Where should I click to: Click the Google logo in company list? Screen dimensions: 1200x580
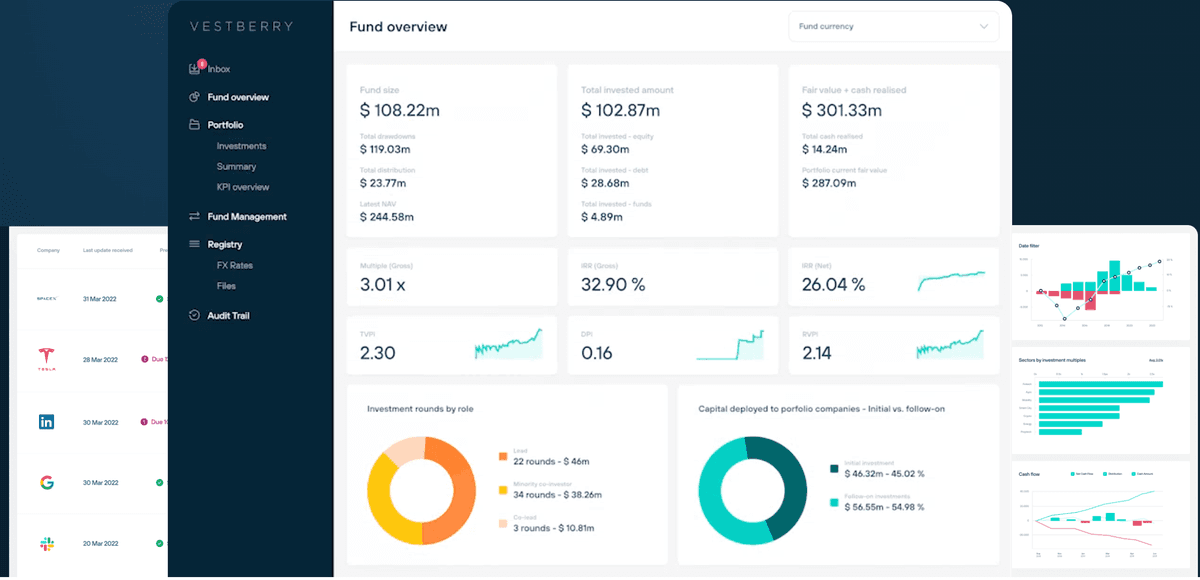[46, 482]
